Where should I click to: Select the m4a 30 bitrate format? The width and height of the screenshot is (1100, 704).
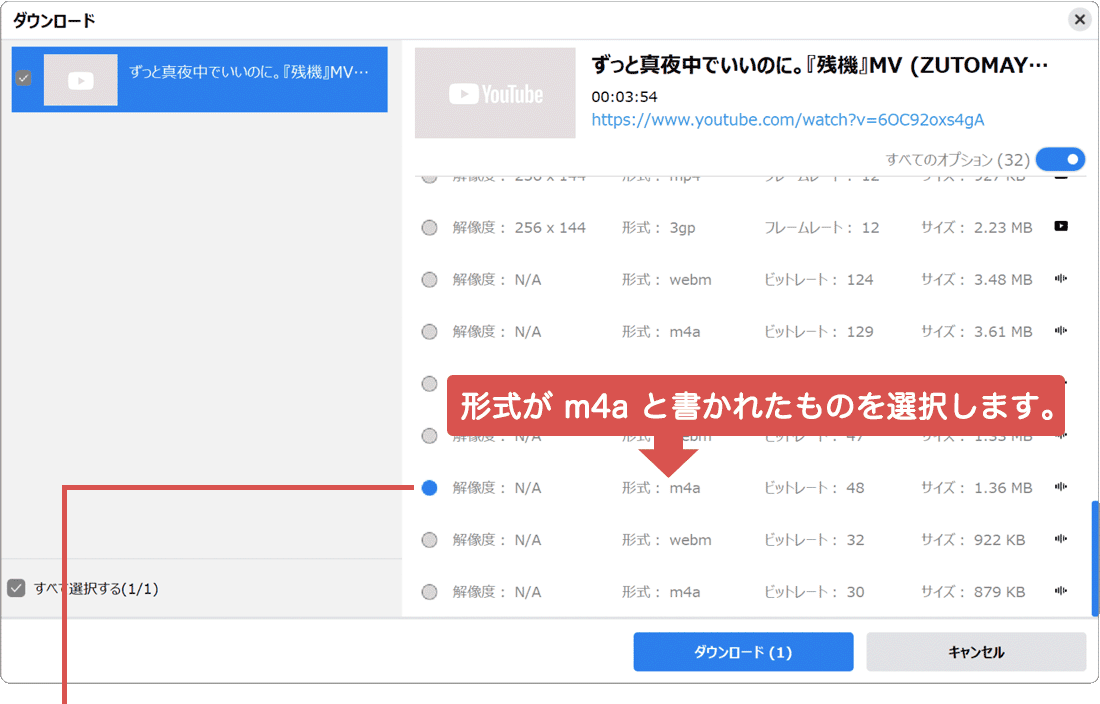coord(429,591)
